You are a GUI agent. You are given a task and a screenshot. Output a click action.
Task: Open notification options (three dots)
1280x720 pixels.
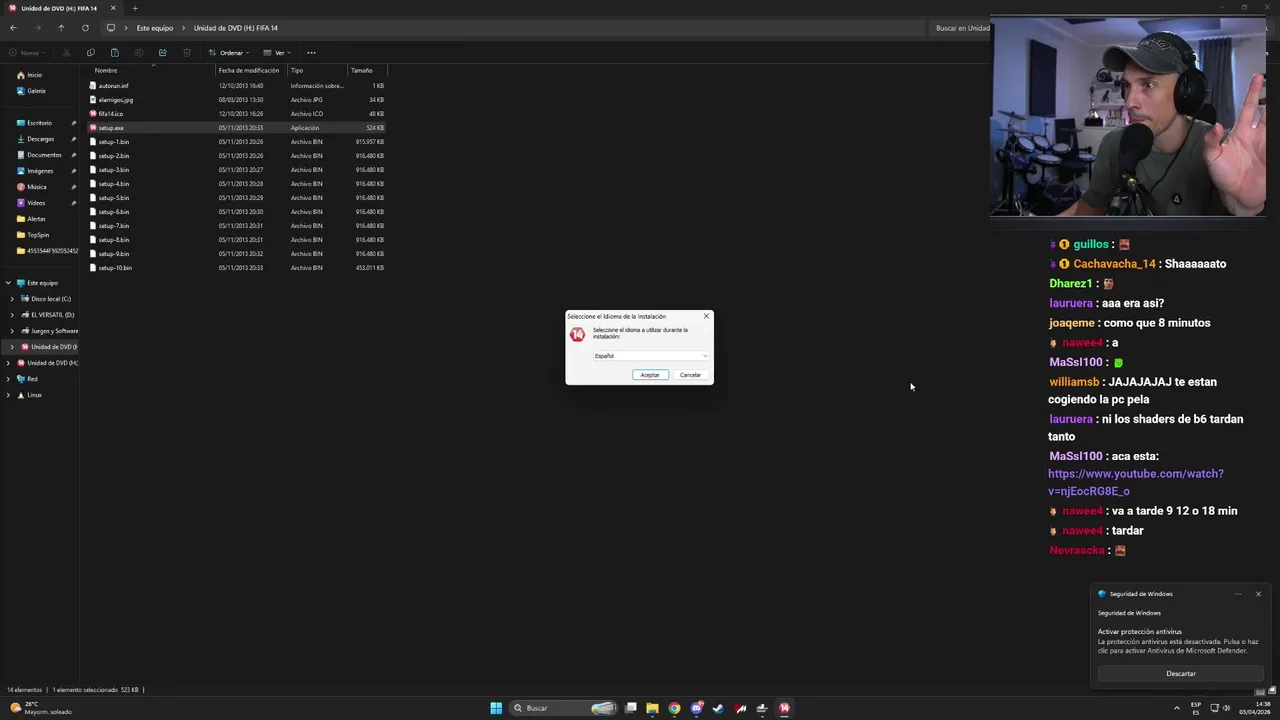point(1238,594)
